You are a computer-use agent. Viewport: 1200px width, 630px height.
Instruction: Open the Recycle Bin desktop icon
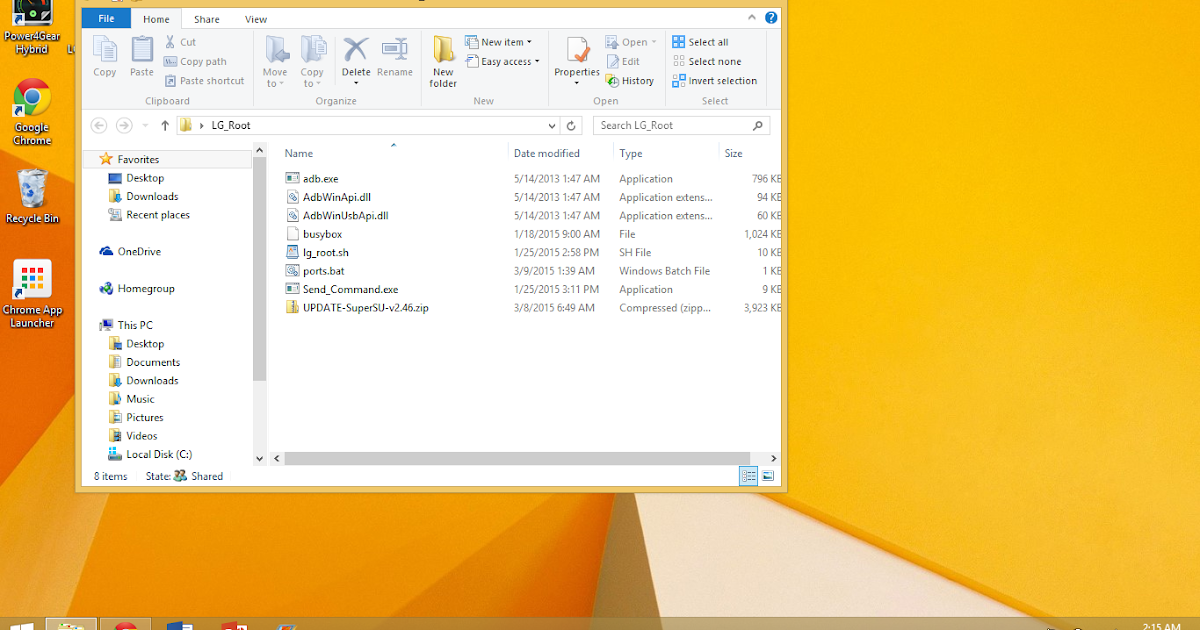[x=32, y=195]
